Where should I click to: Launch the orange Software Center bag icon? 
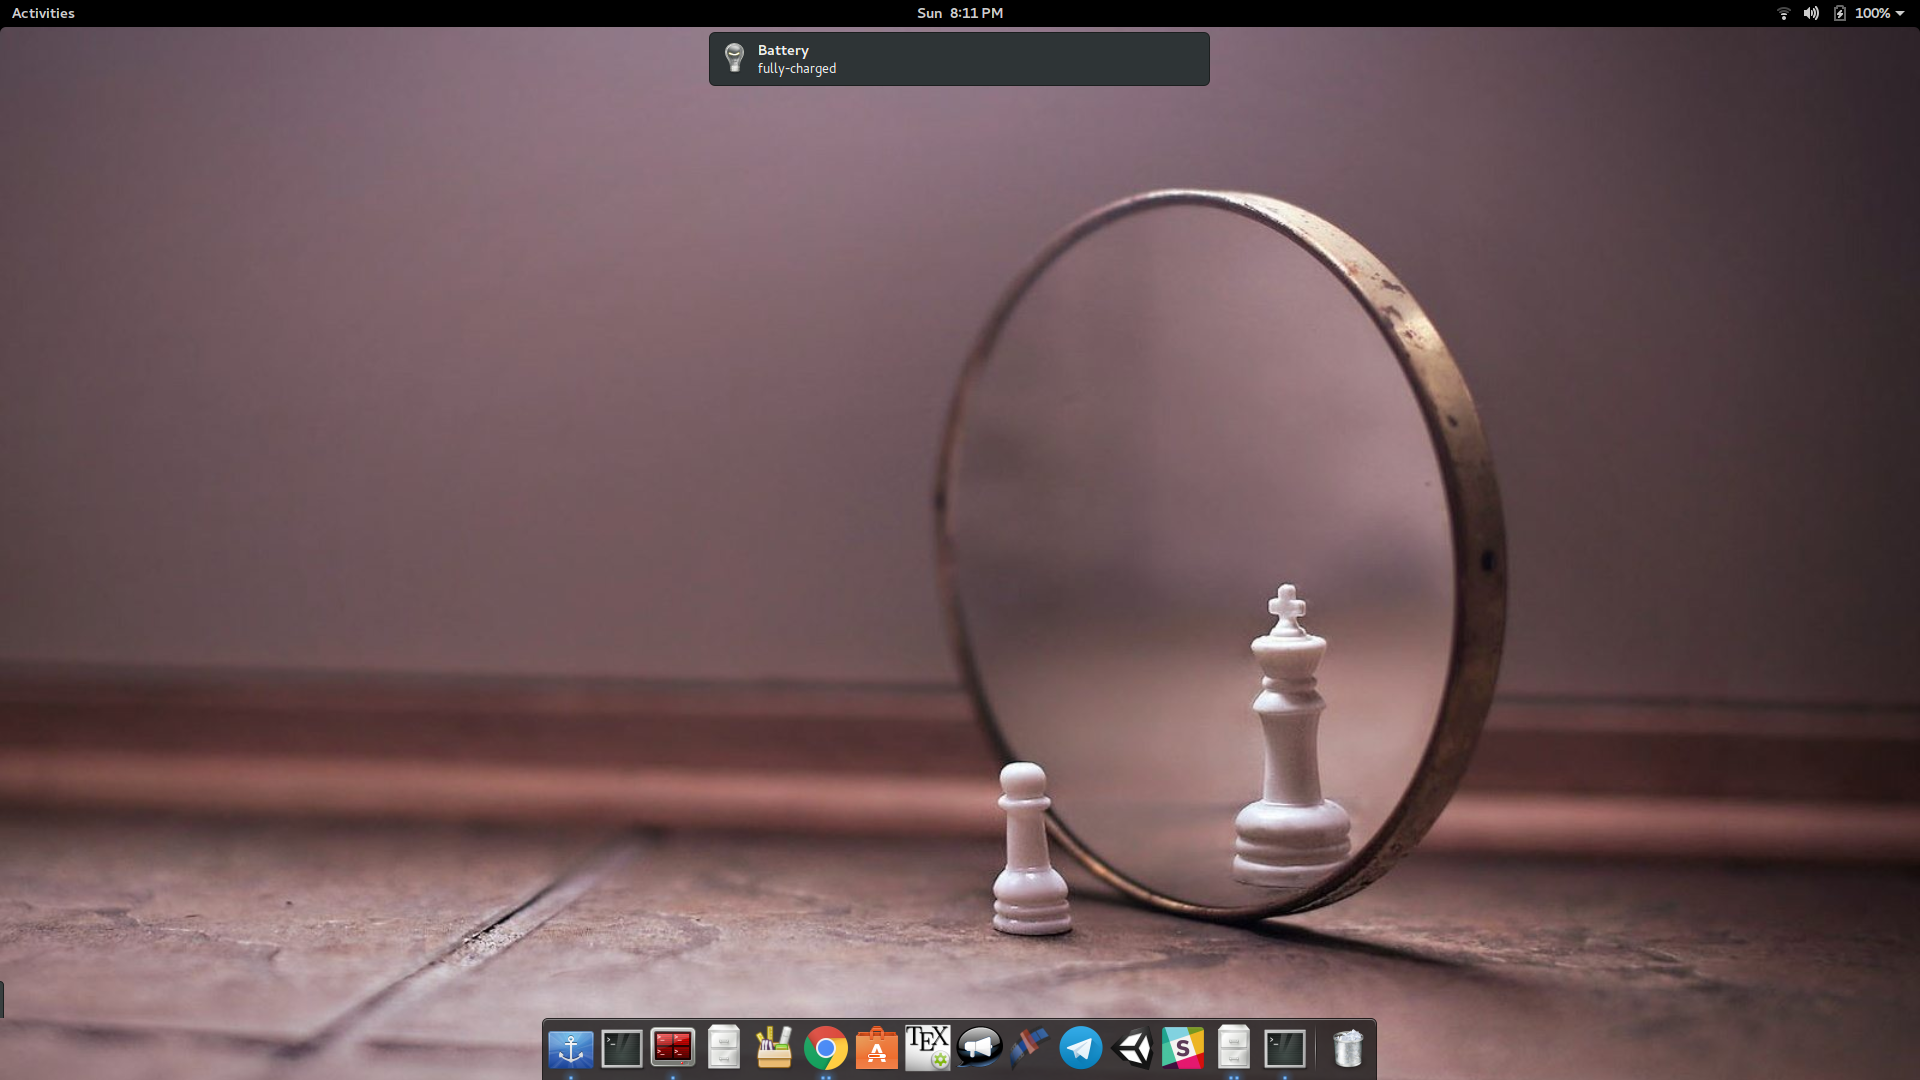pos(876,1049)
